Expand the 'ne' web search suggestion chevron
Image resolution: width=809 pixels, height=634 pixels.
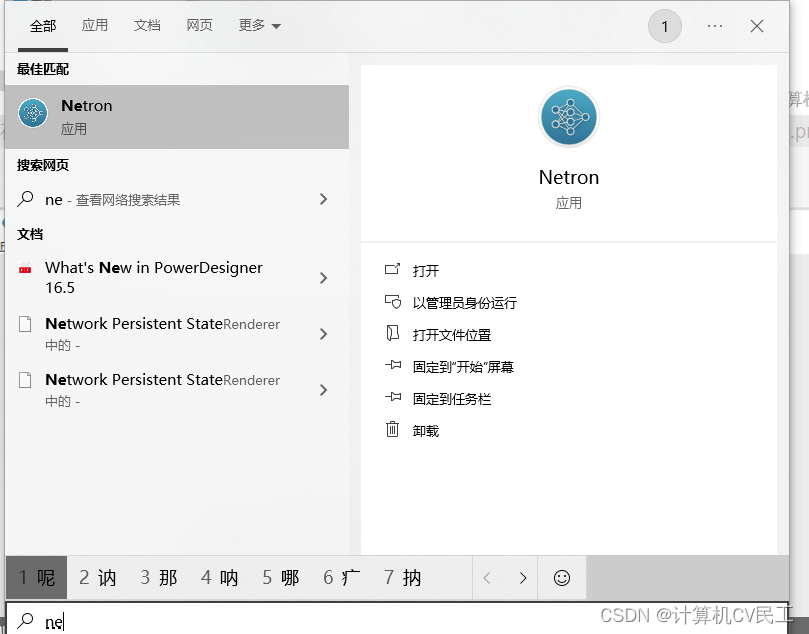point(323,199)
